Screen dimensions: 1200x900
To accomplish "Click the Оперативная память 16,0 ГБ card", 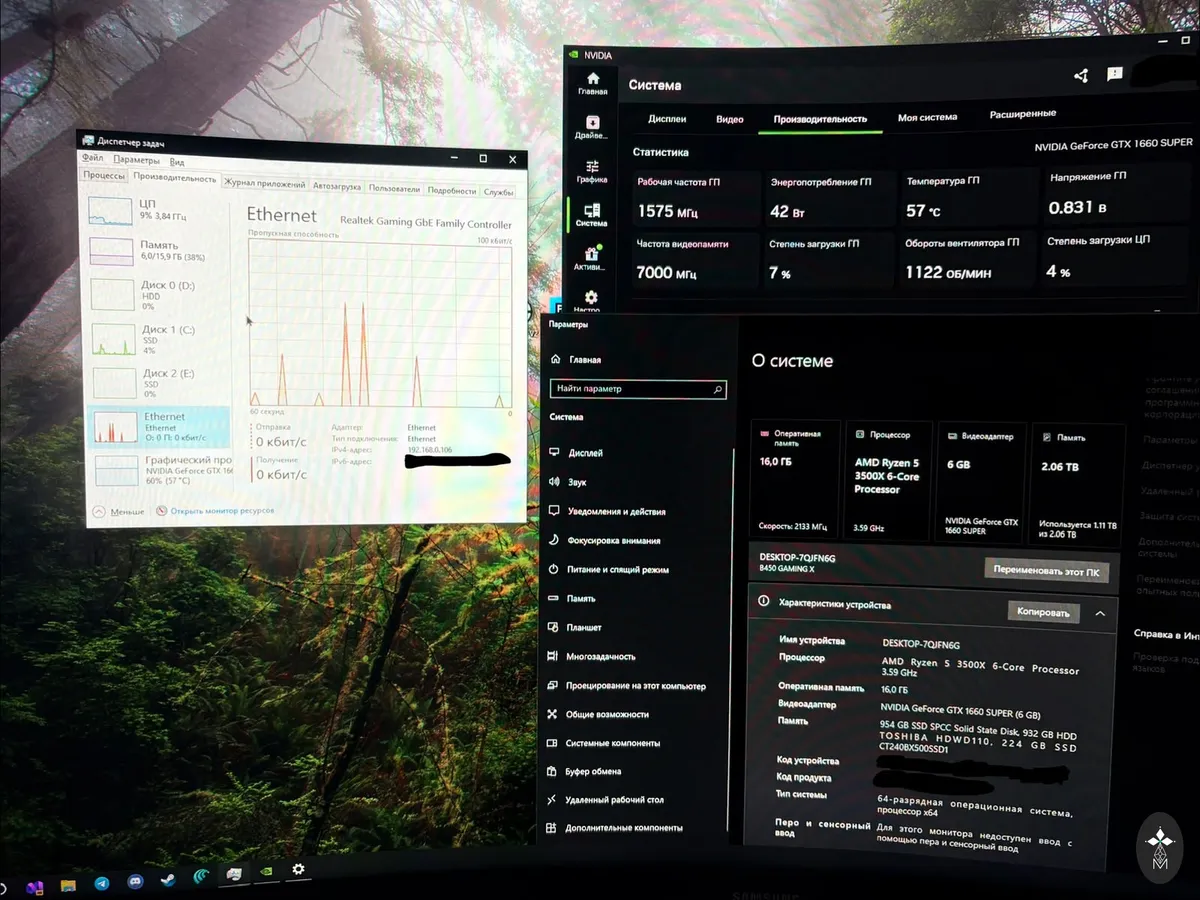I will pyautogui.click(x=795, y=481).
